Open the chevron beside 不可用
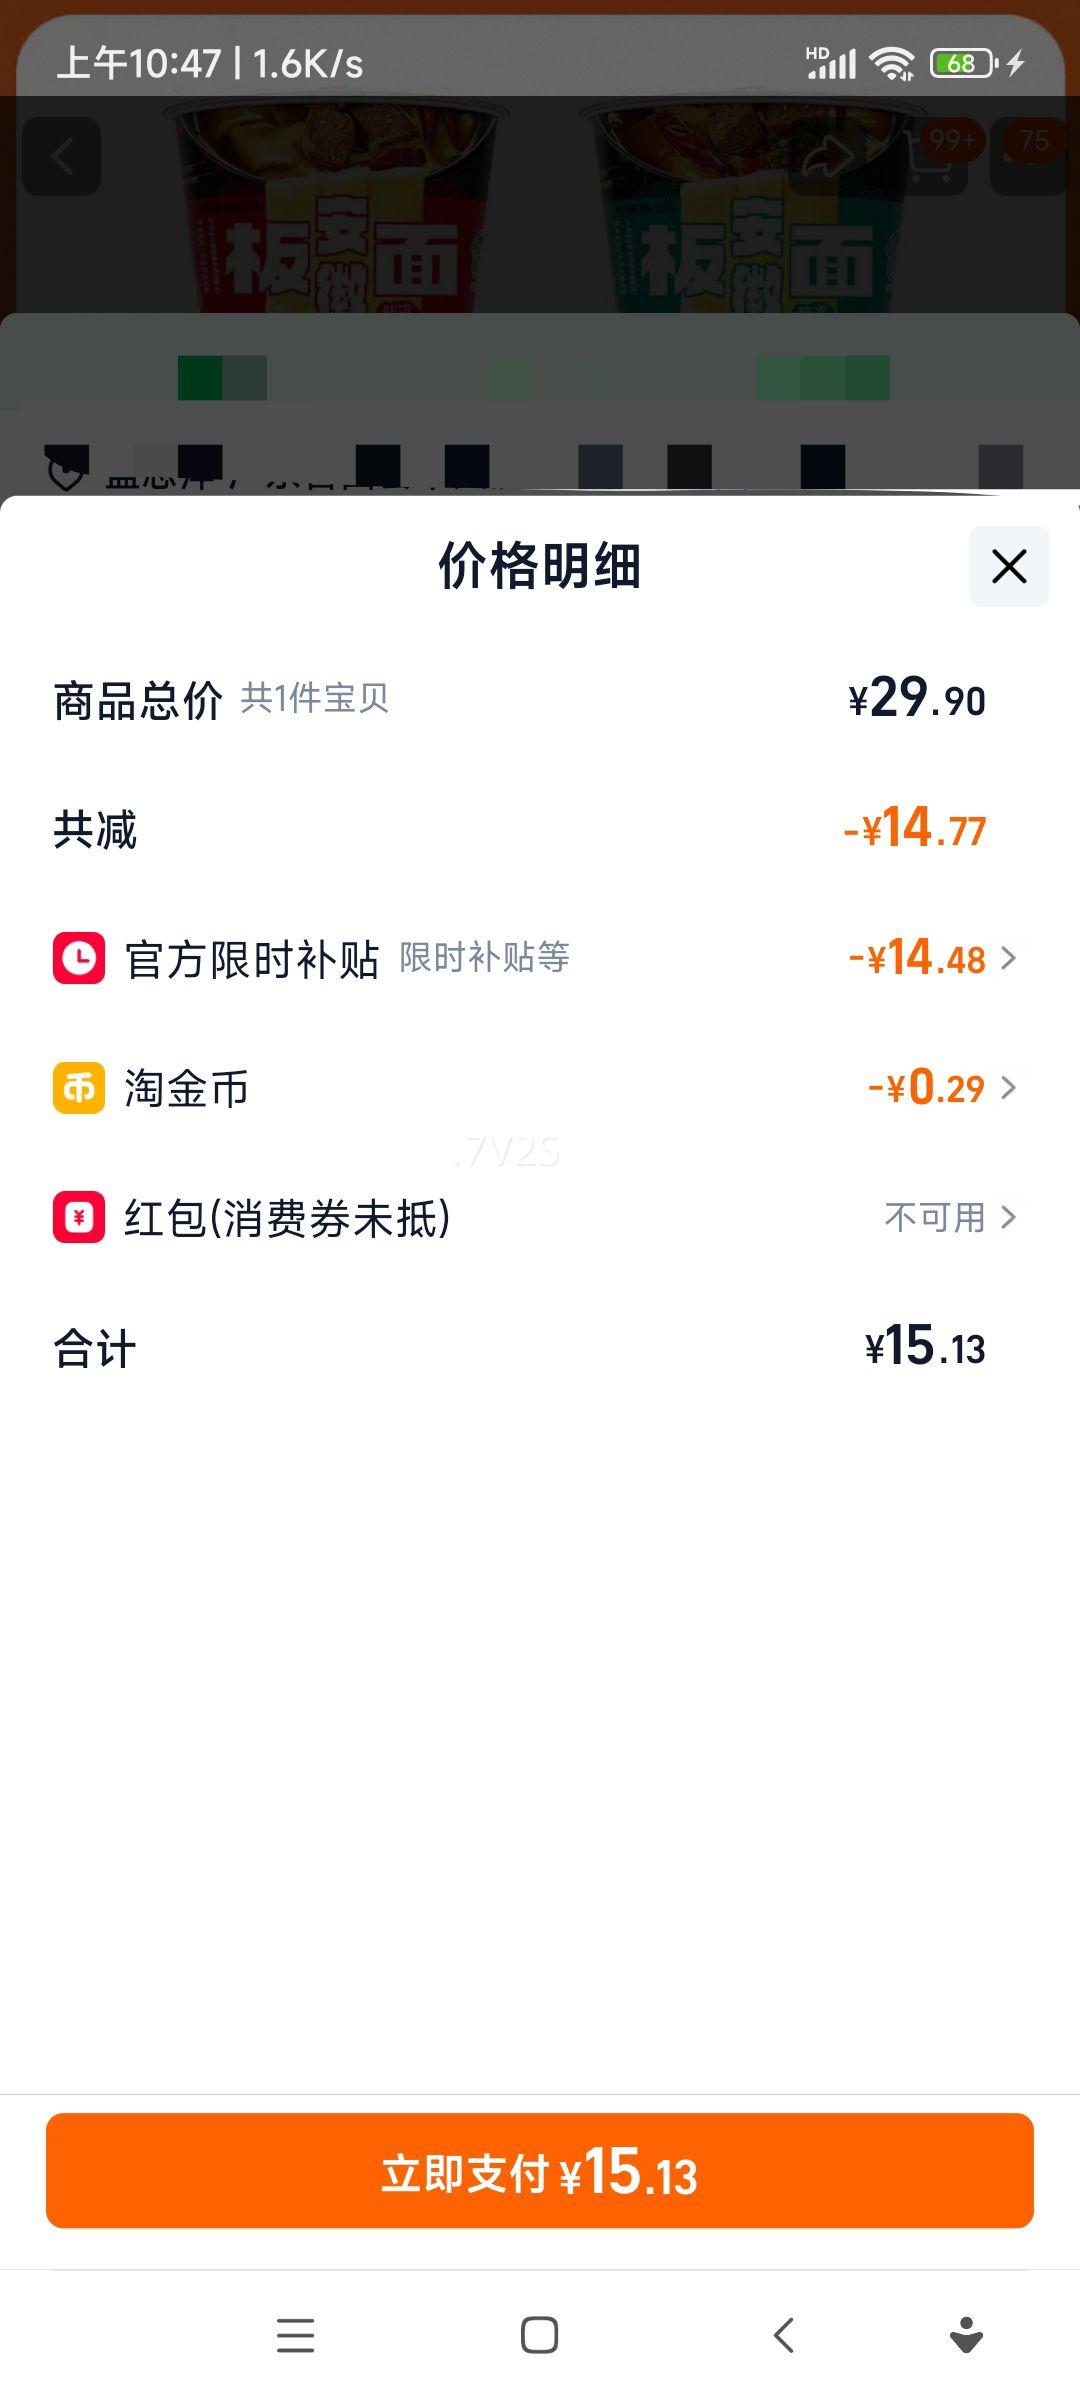Image resolution: width=1080 pixels, height=2400 pixels. 1009,1217
